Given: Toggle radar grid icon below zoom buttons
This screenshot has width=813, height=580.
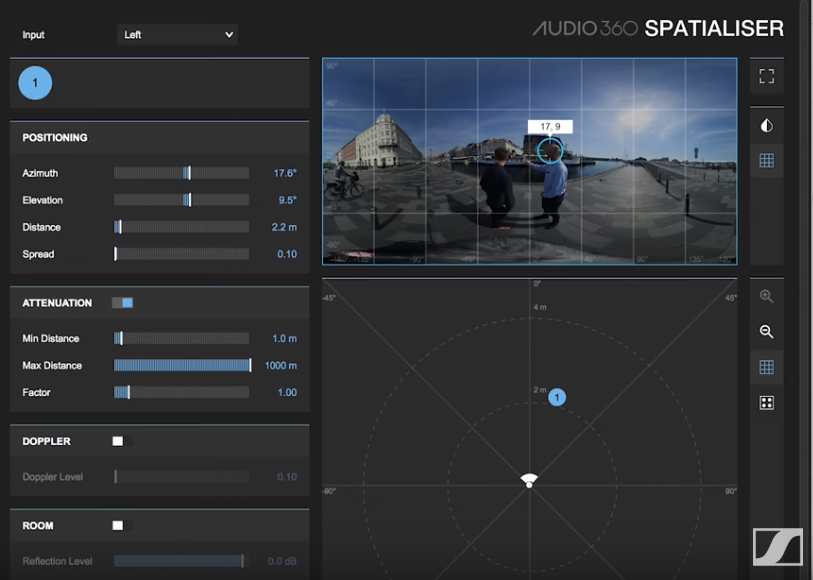Looking at the screenshot, I should [766, 367].
